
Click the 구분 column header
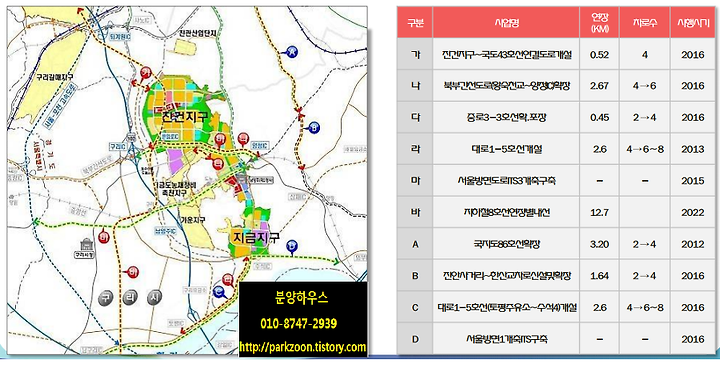415,22
